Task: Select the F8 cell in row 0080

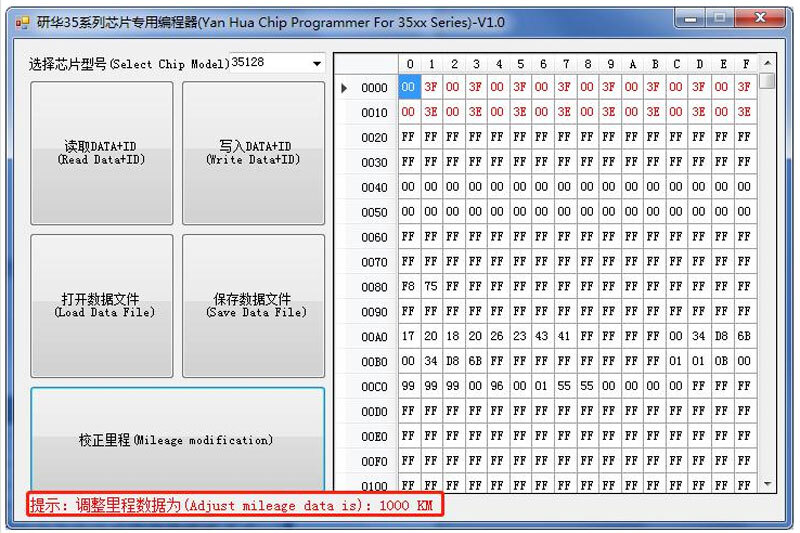Action: tap(408, 288)
